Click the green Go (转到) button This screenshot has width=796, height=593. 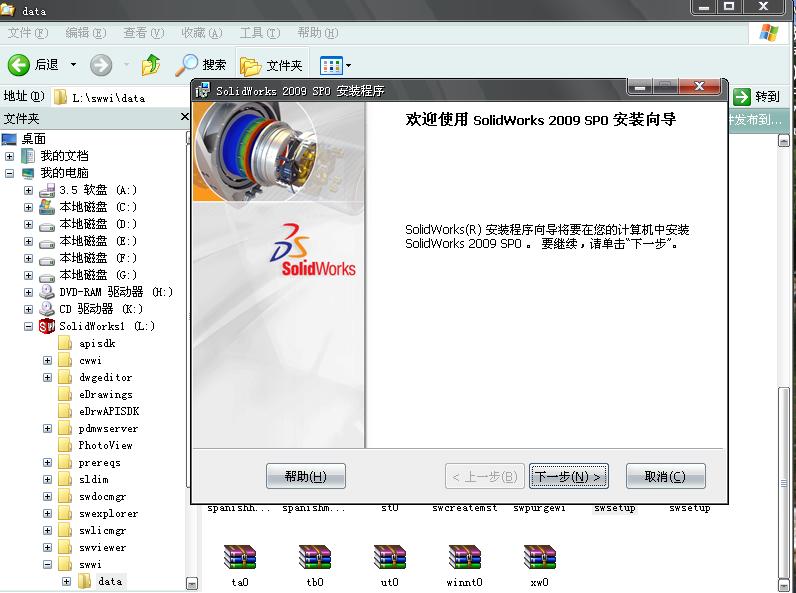pyautogui.click(x=757, y=96)
